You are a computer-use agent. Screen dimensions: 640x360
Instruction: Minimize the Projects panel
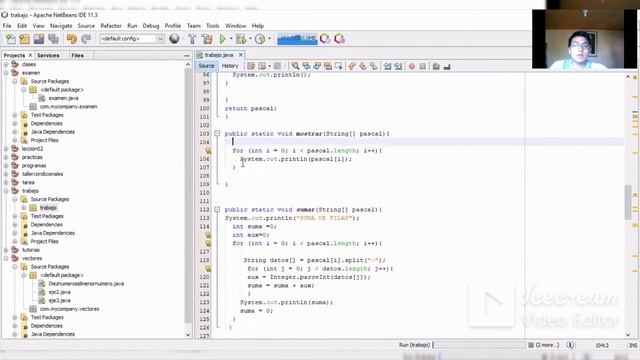pyautogui.click(x=187, y=56)
